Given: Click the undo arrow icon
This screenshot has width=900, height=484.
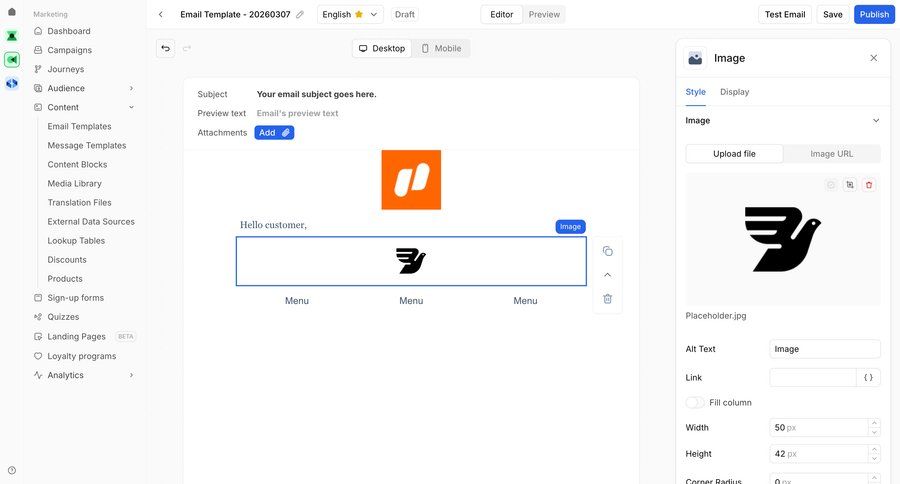Looking at the screenshot, I should click(x=165, y=48).
